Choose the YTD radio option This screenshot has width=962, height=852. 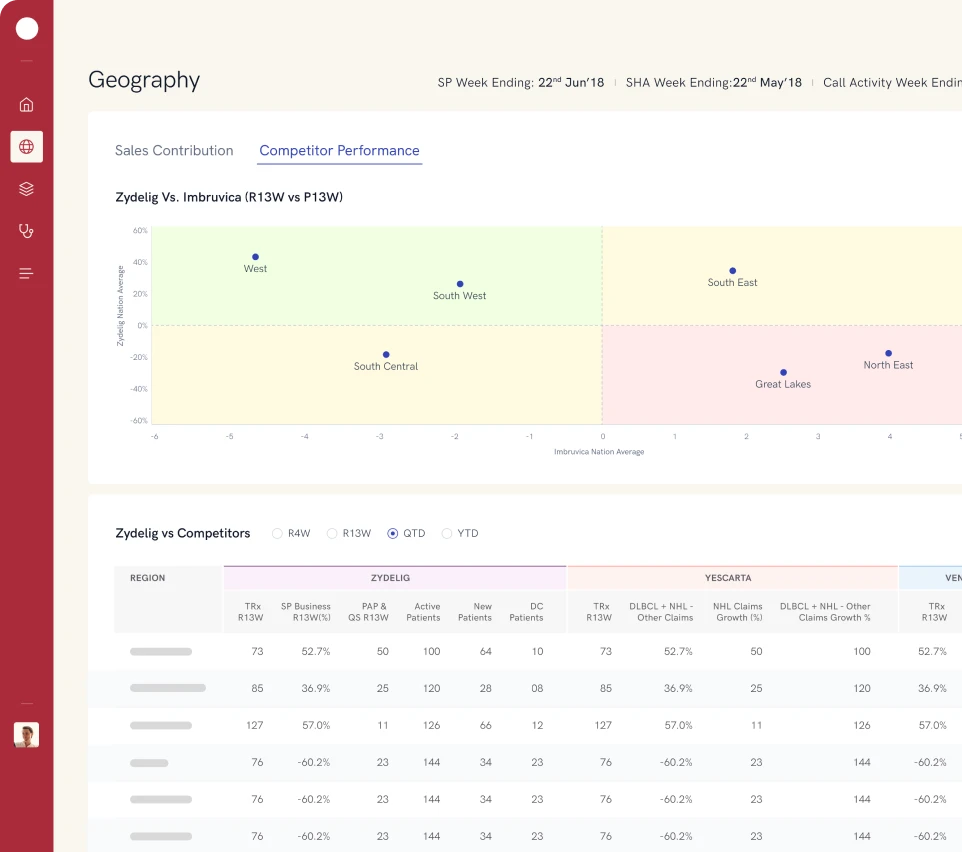pyautogui.click(x=447, y=533)
